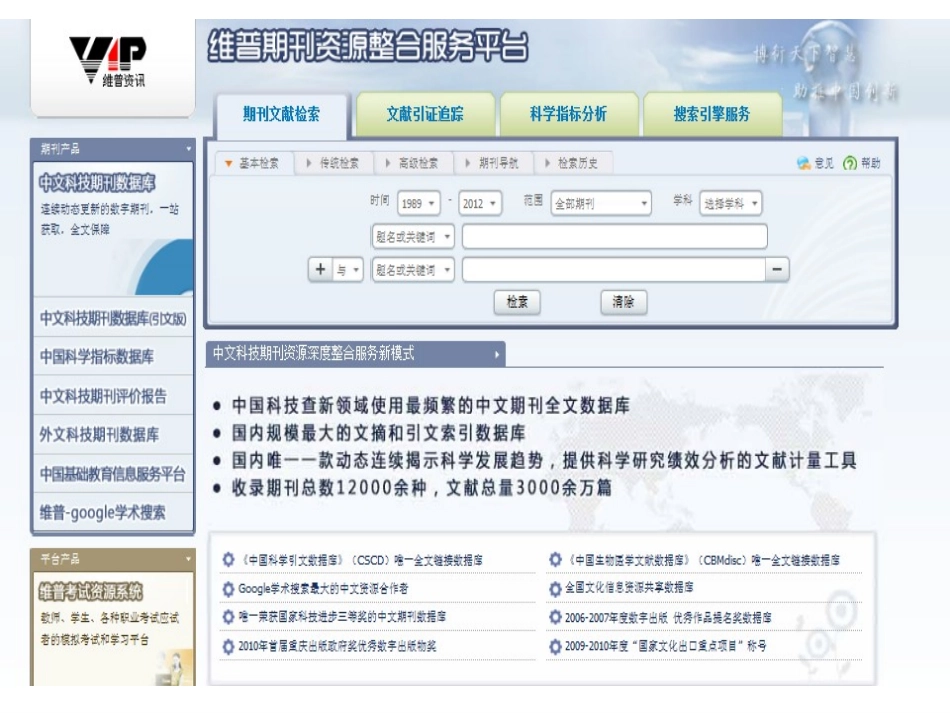The image size is (950, 713).
Task: Open 中国基础教育信息服务平台 link
Action: (113, 474)
